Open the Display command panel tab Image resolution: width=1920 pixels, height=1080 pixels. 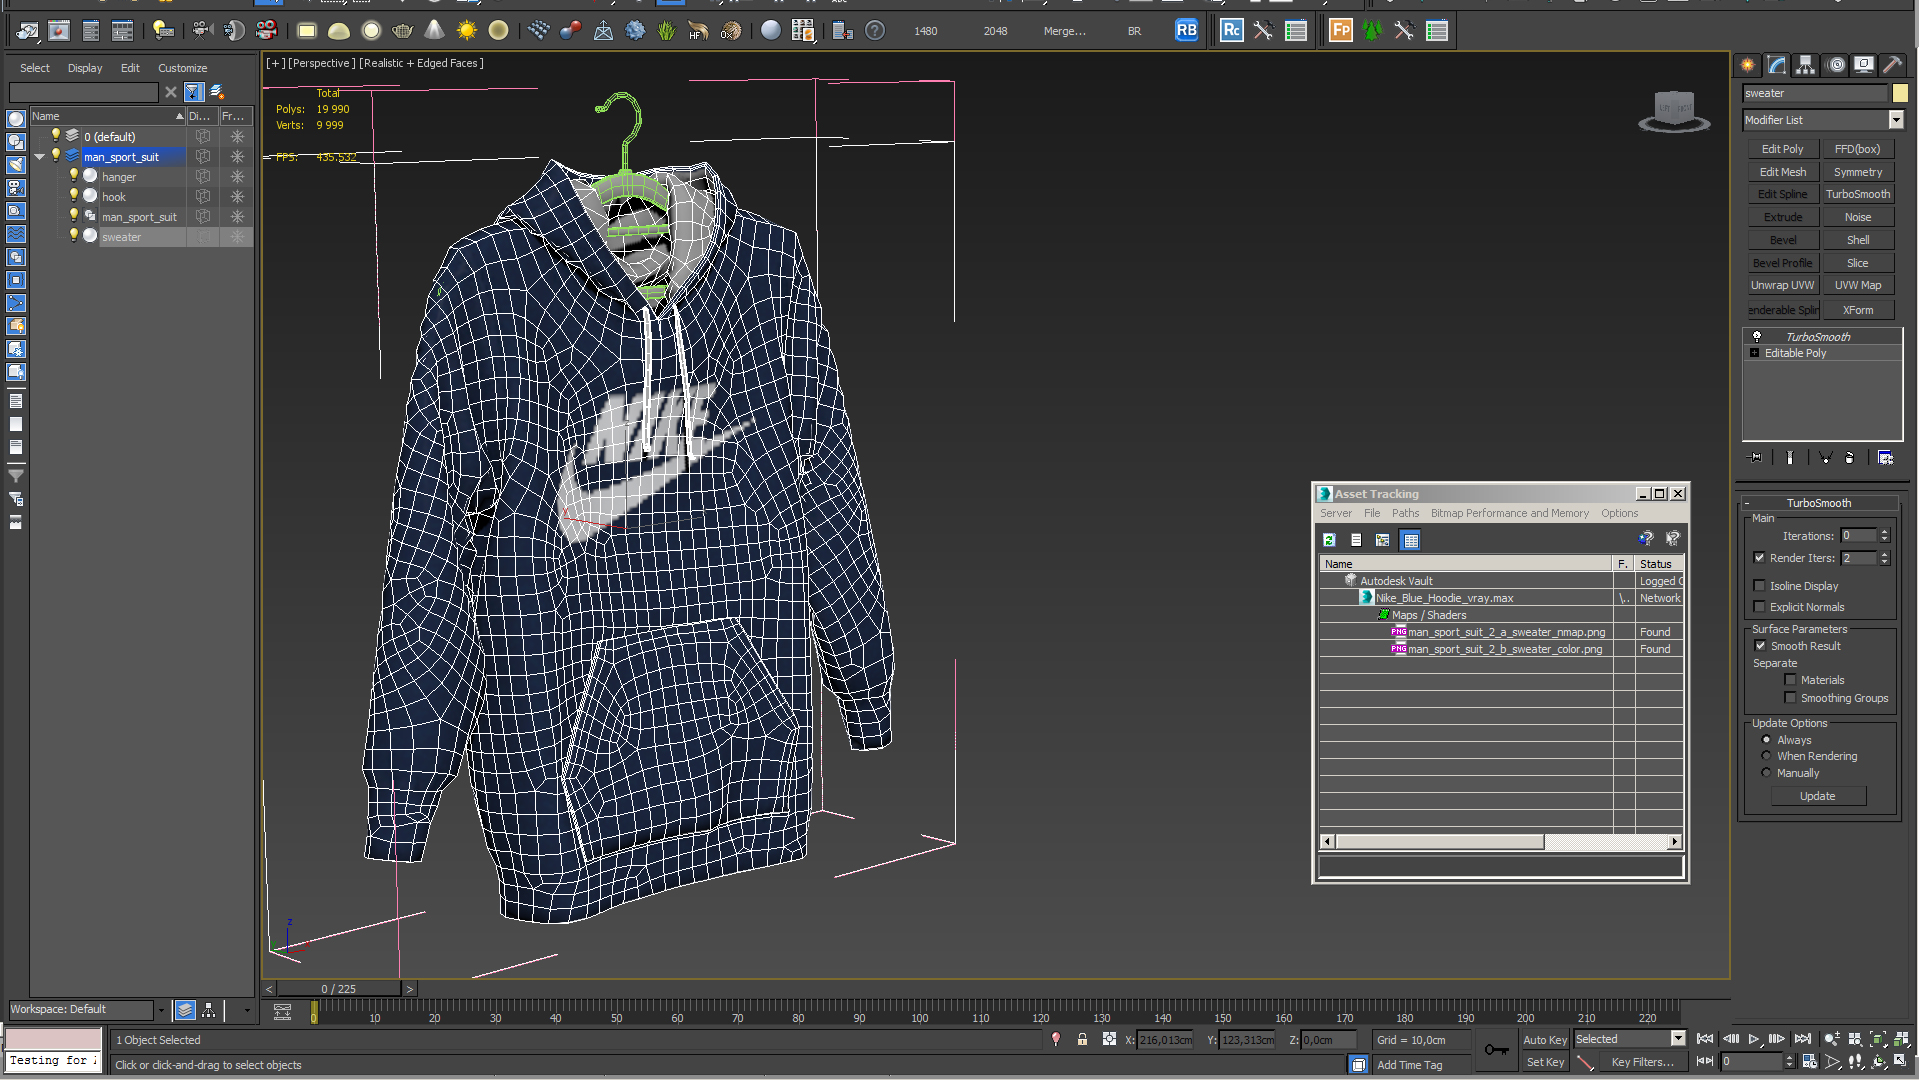point(1864,65)
